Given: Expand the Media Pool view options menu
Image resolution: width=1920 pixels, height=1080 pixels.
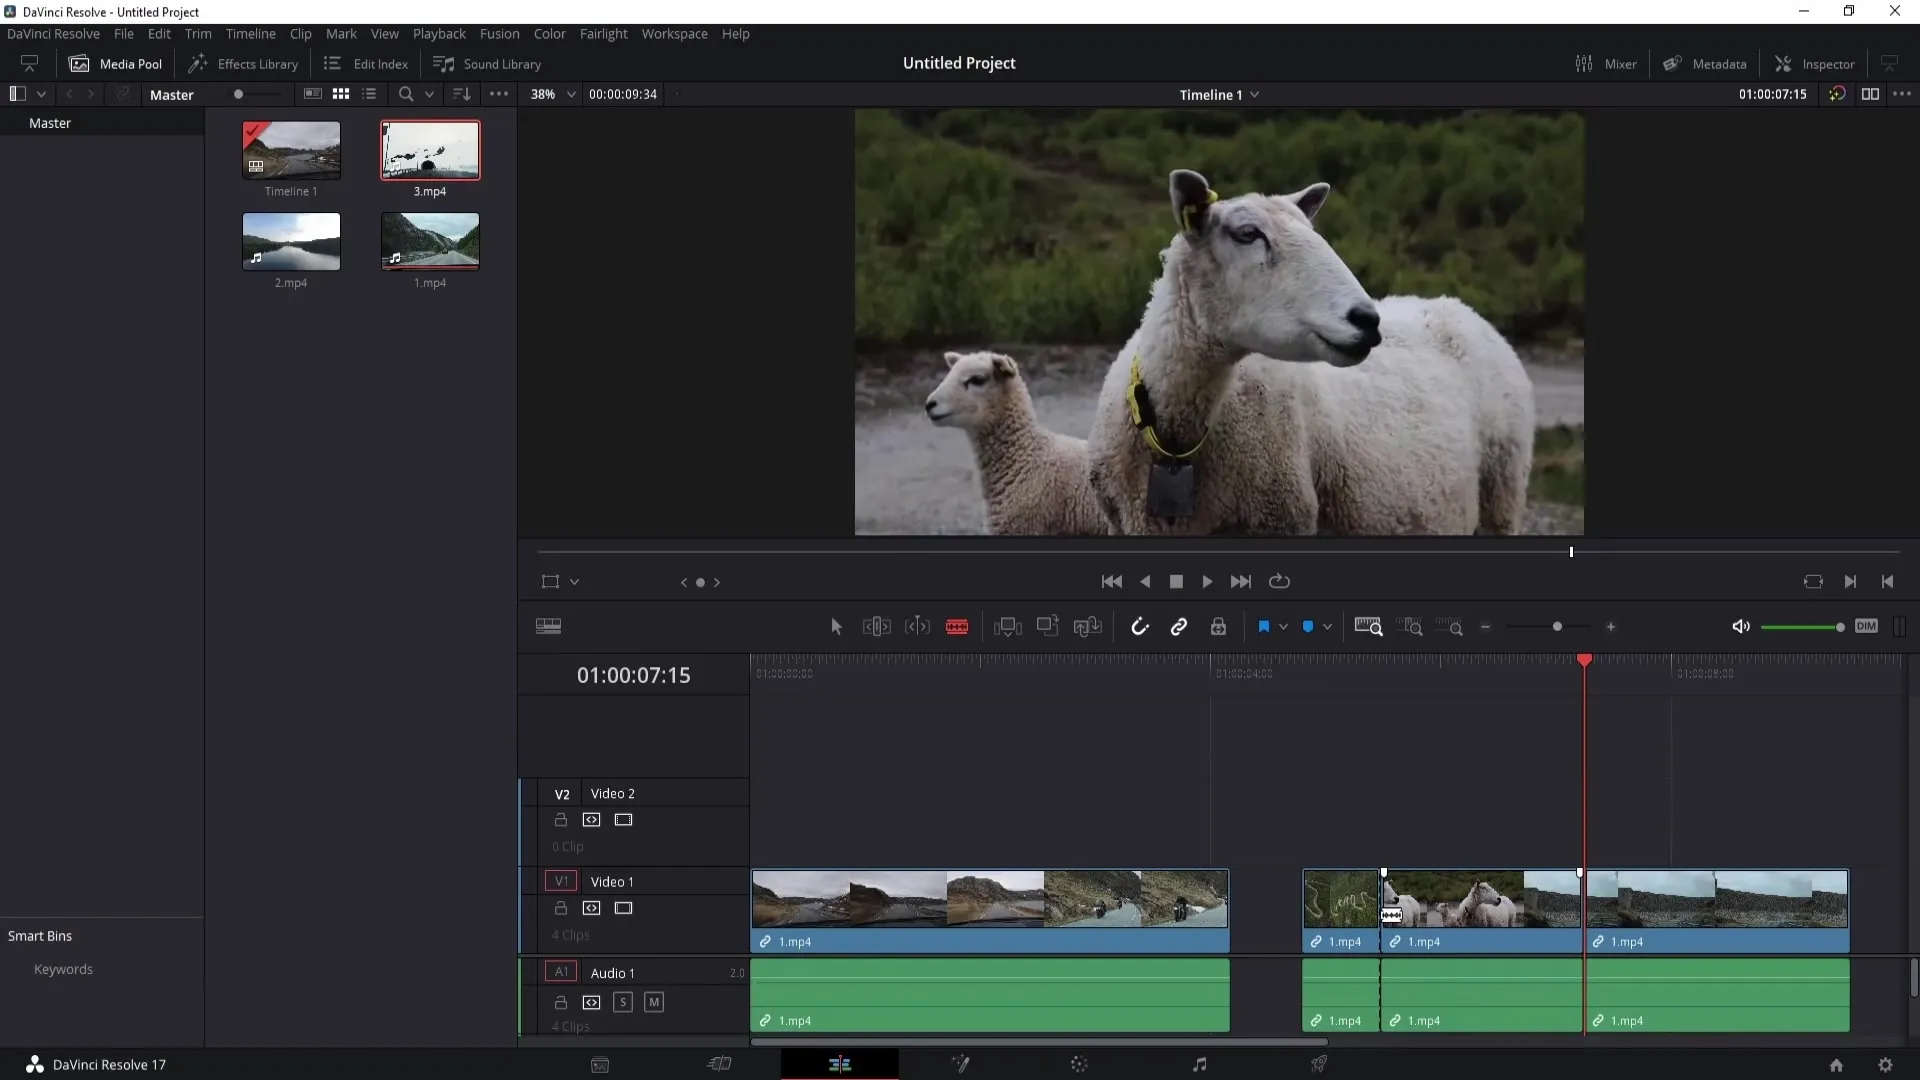Looking at the screenshot, I should [x=498, y=94].
